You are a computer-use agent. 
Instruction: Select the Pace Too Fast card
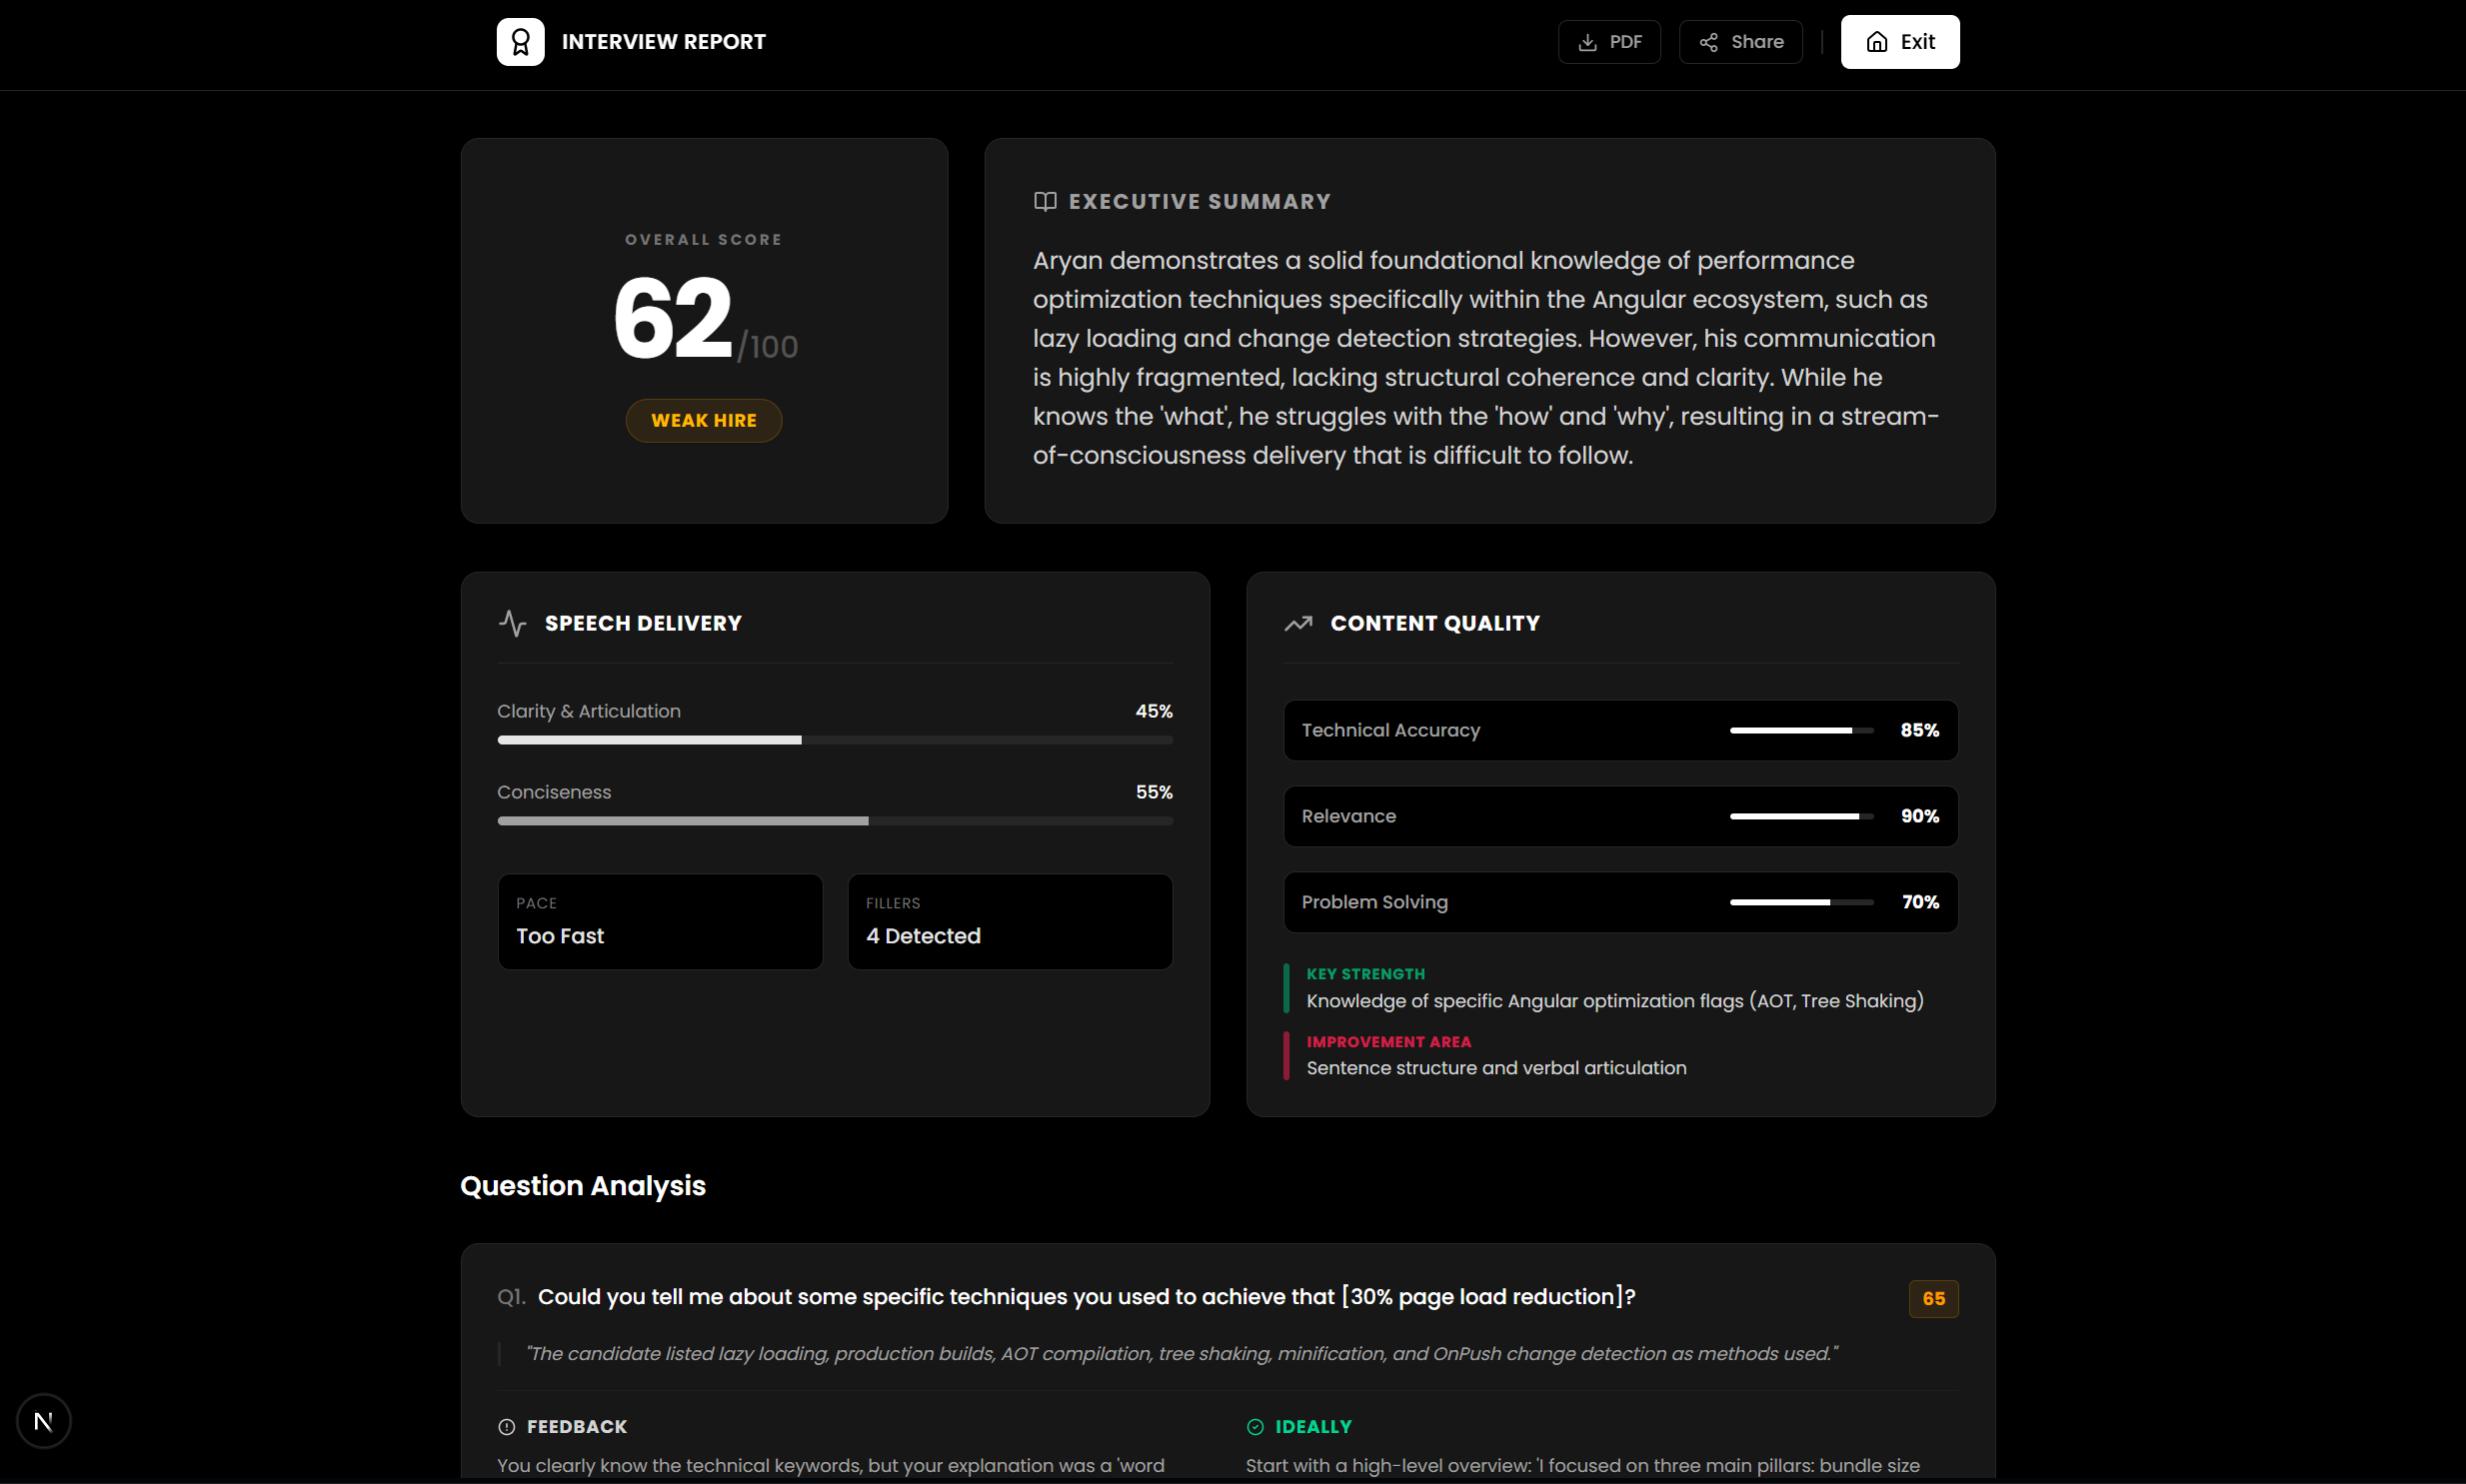click(x=660, y=921)
